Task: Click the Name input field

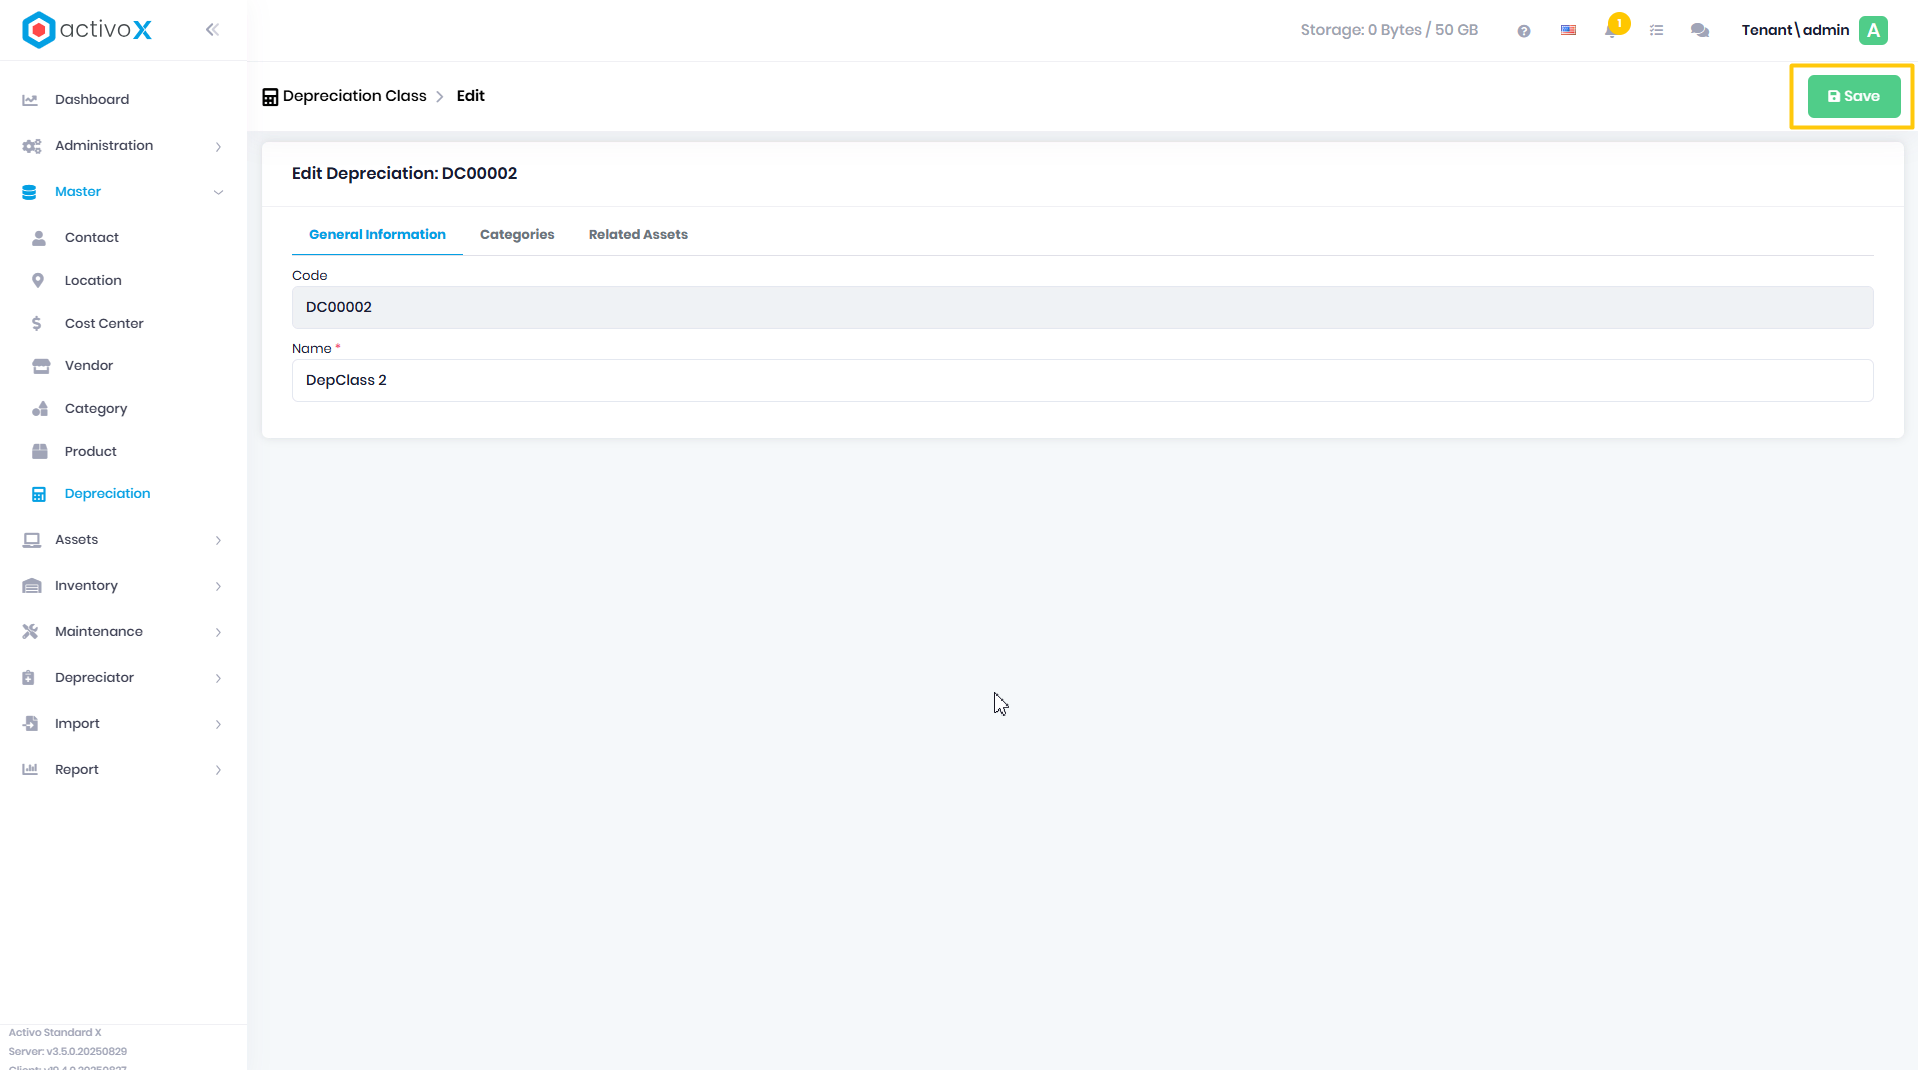Action: 1082,381
